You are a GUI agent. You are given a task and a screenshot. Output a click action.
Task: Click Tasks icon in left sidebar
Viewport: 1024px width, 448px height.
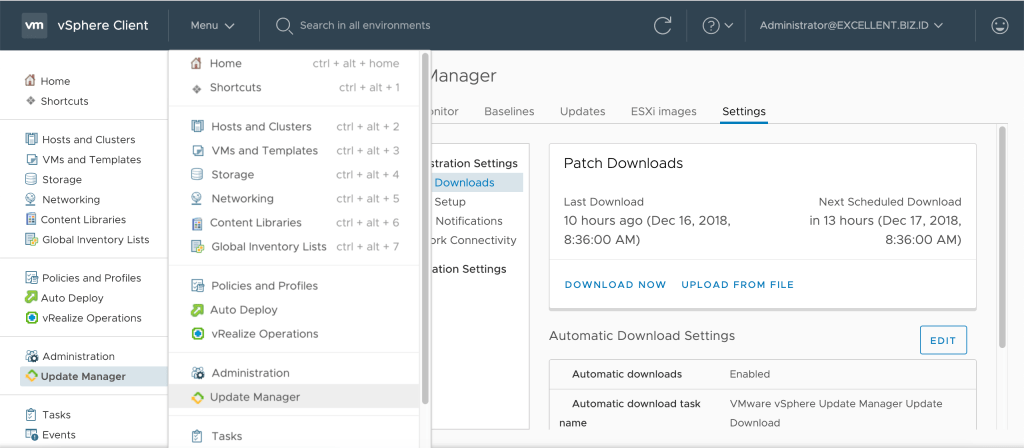point(31,415)
